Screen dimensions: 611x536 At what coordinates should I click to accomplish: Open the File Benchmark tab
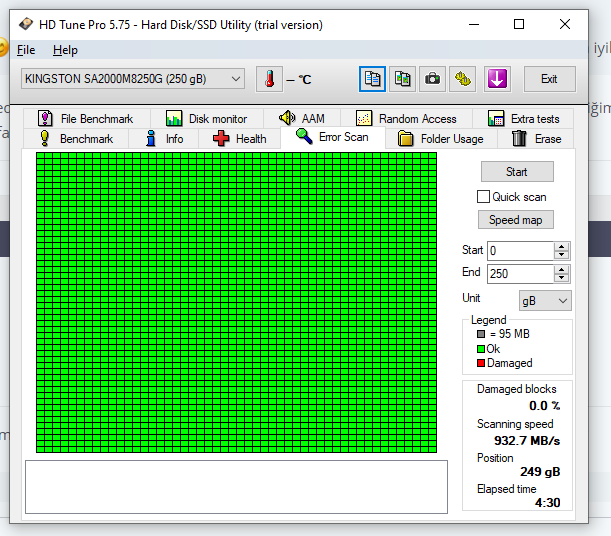click(87, 118)
